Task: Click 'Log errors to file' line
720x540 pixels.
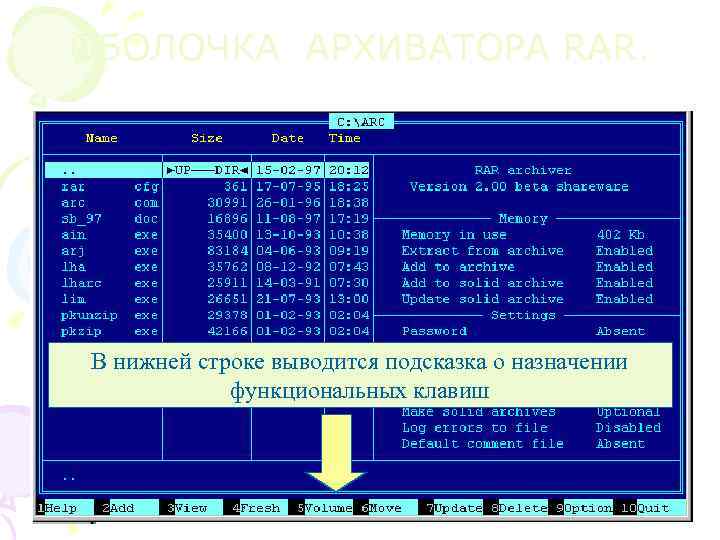Action: click(x=531, y=428)
